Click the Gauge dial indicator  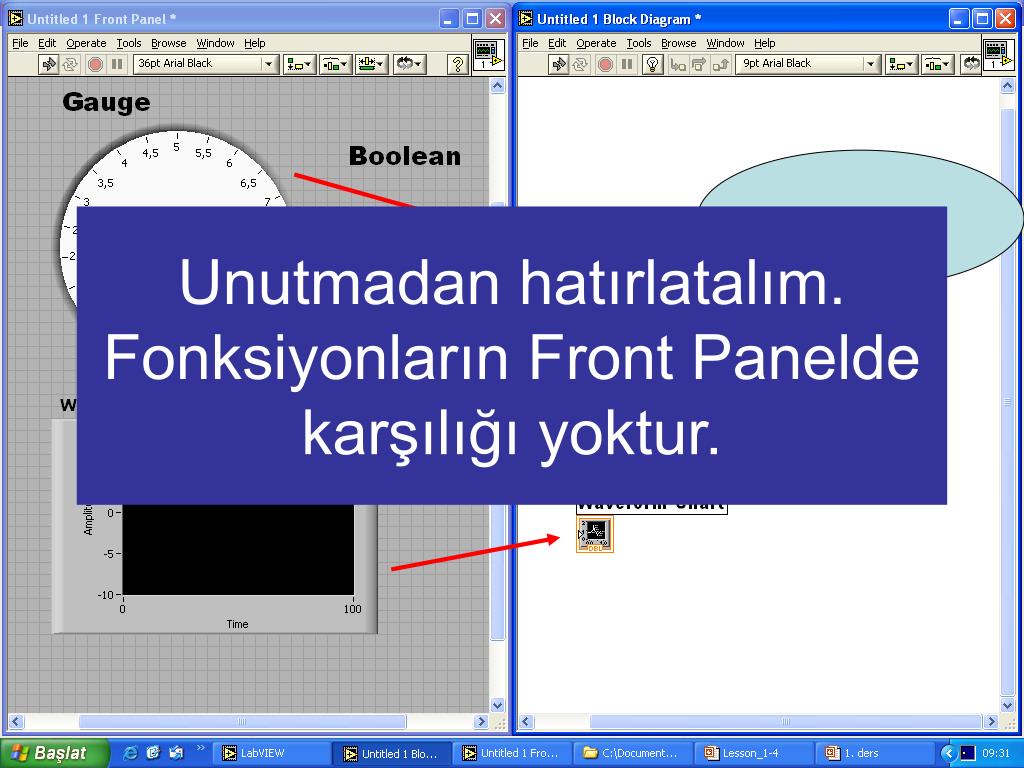coord(176,170)
